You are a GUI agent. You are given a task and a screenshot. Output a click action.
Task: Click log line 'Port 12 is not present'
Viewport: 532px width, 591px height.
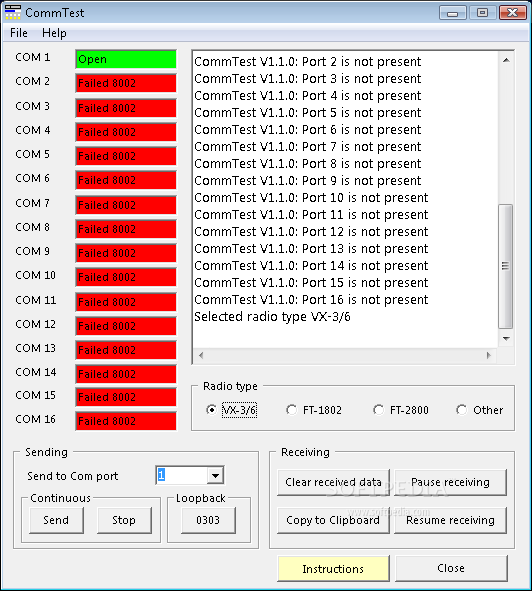[x=311, y=231]
